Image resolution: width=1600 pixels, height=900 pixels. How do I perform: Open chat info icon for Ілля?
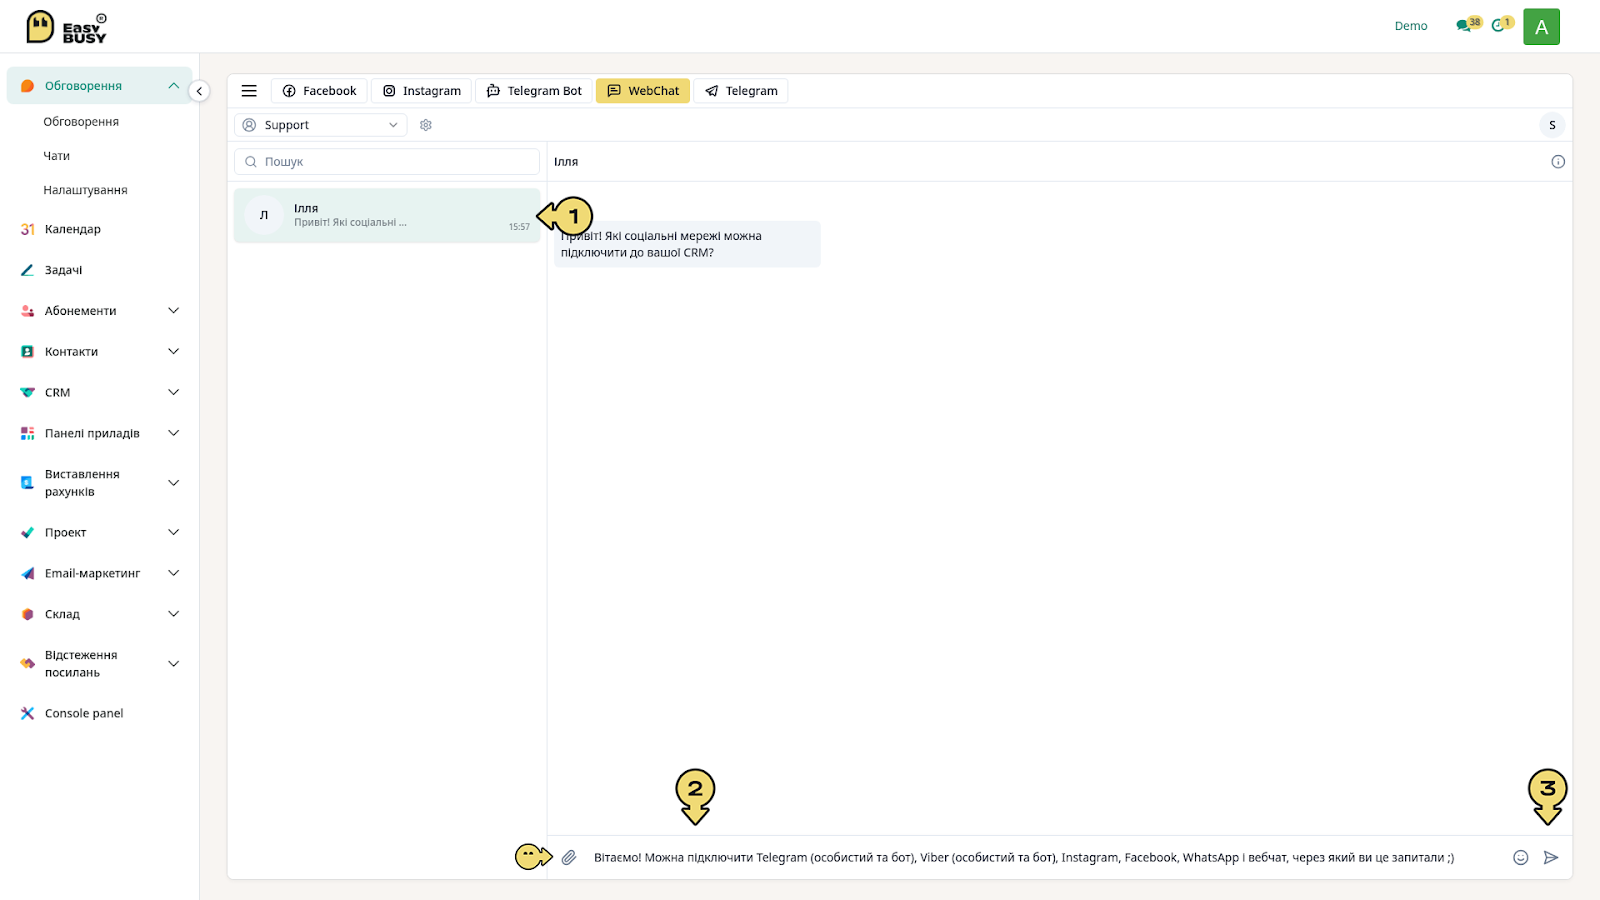[1558, 162]
